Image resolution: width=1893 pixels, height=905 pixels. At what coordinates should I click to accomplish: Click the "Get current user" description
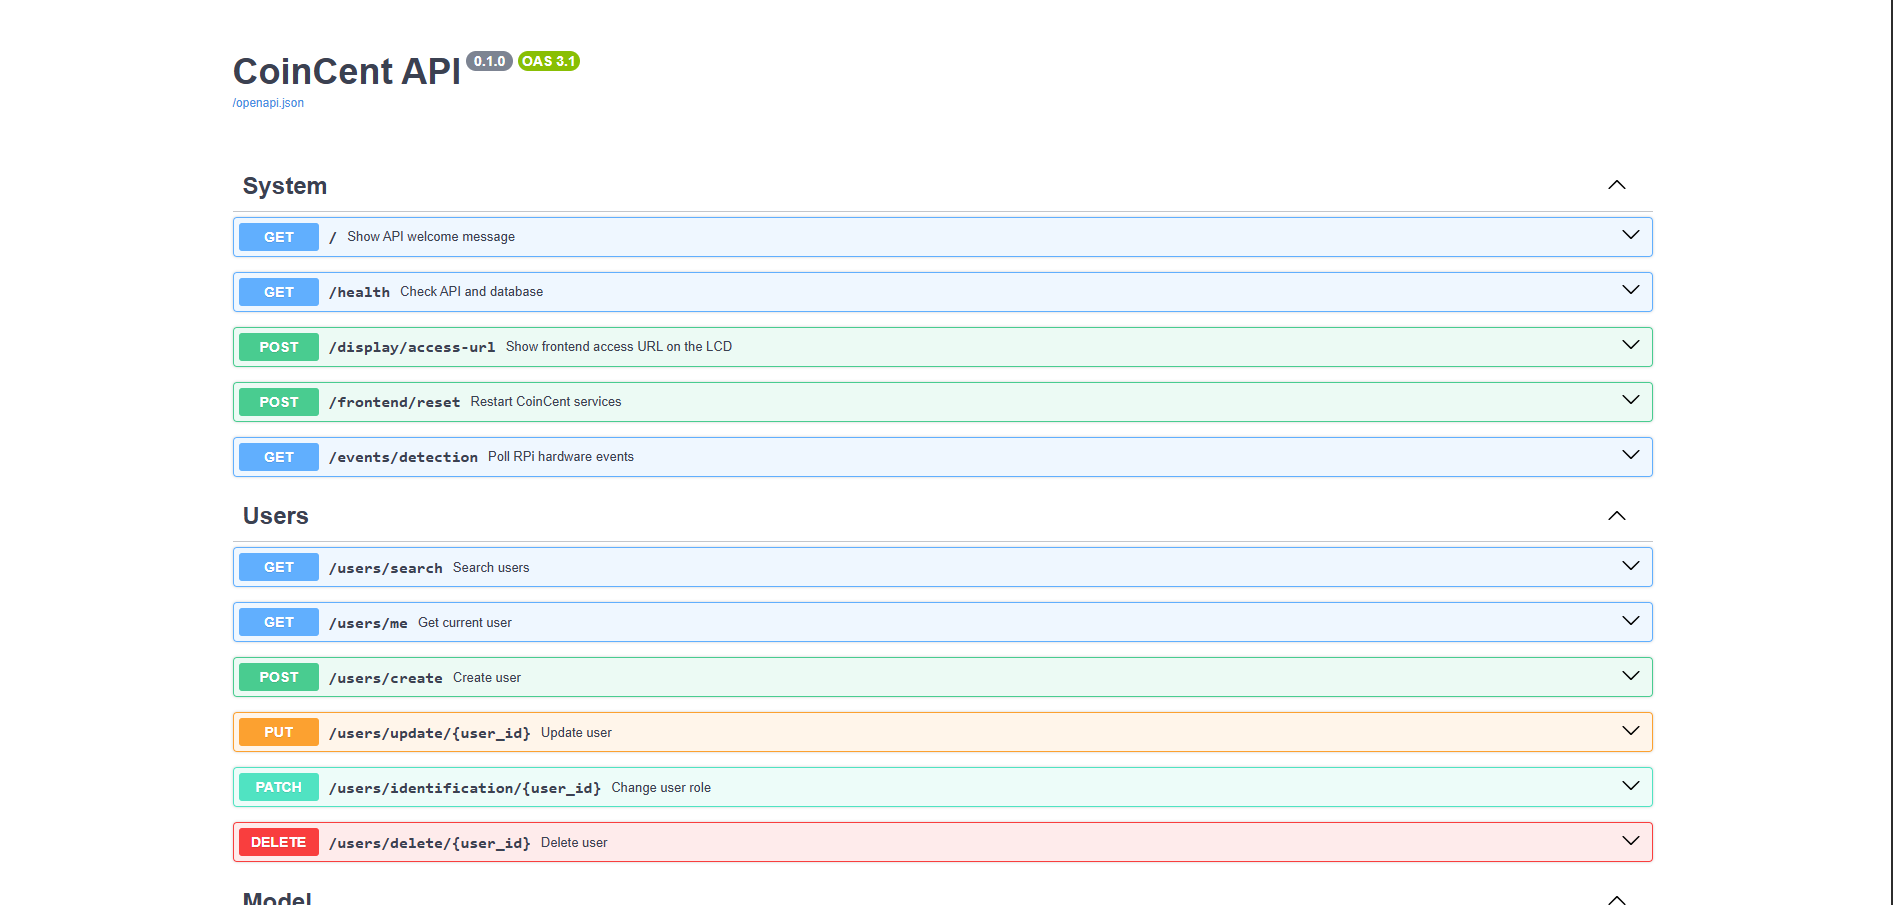coord(465,623)
